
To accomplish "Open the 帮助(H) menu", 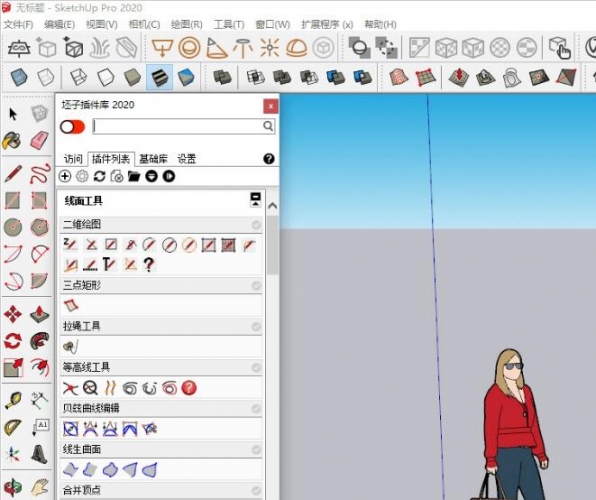I will click(x=380, y=24).
